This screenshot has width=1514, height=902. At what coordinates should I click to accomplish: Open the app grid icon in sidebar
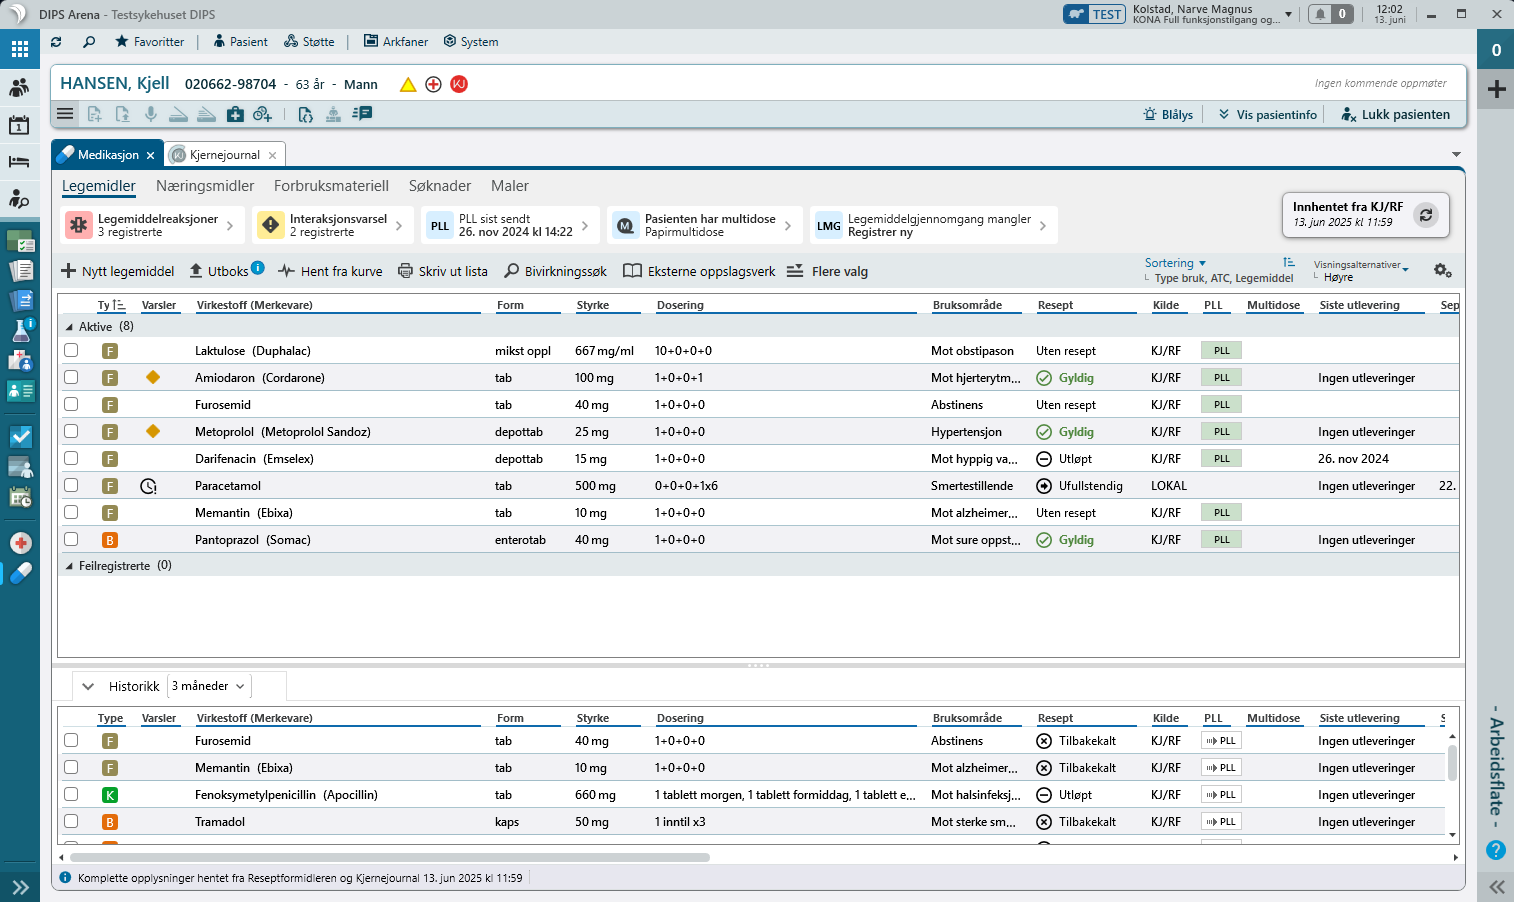tap(20, 49)
